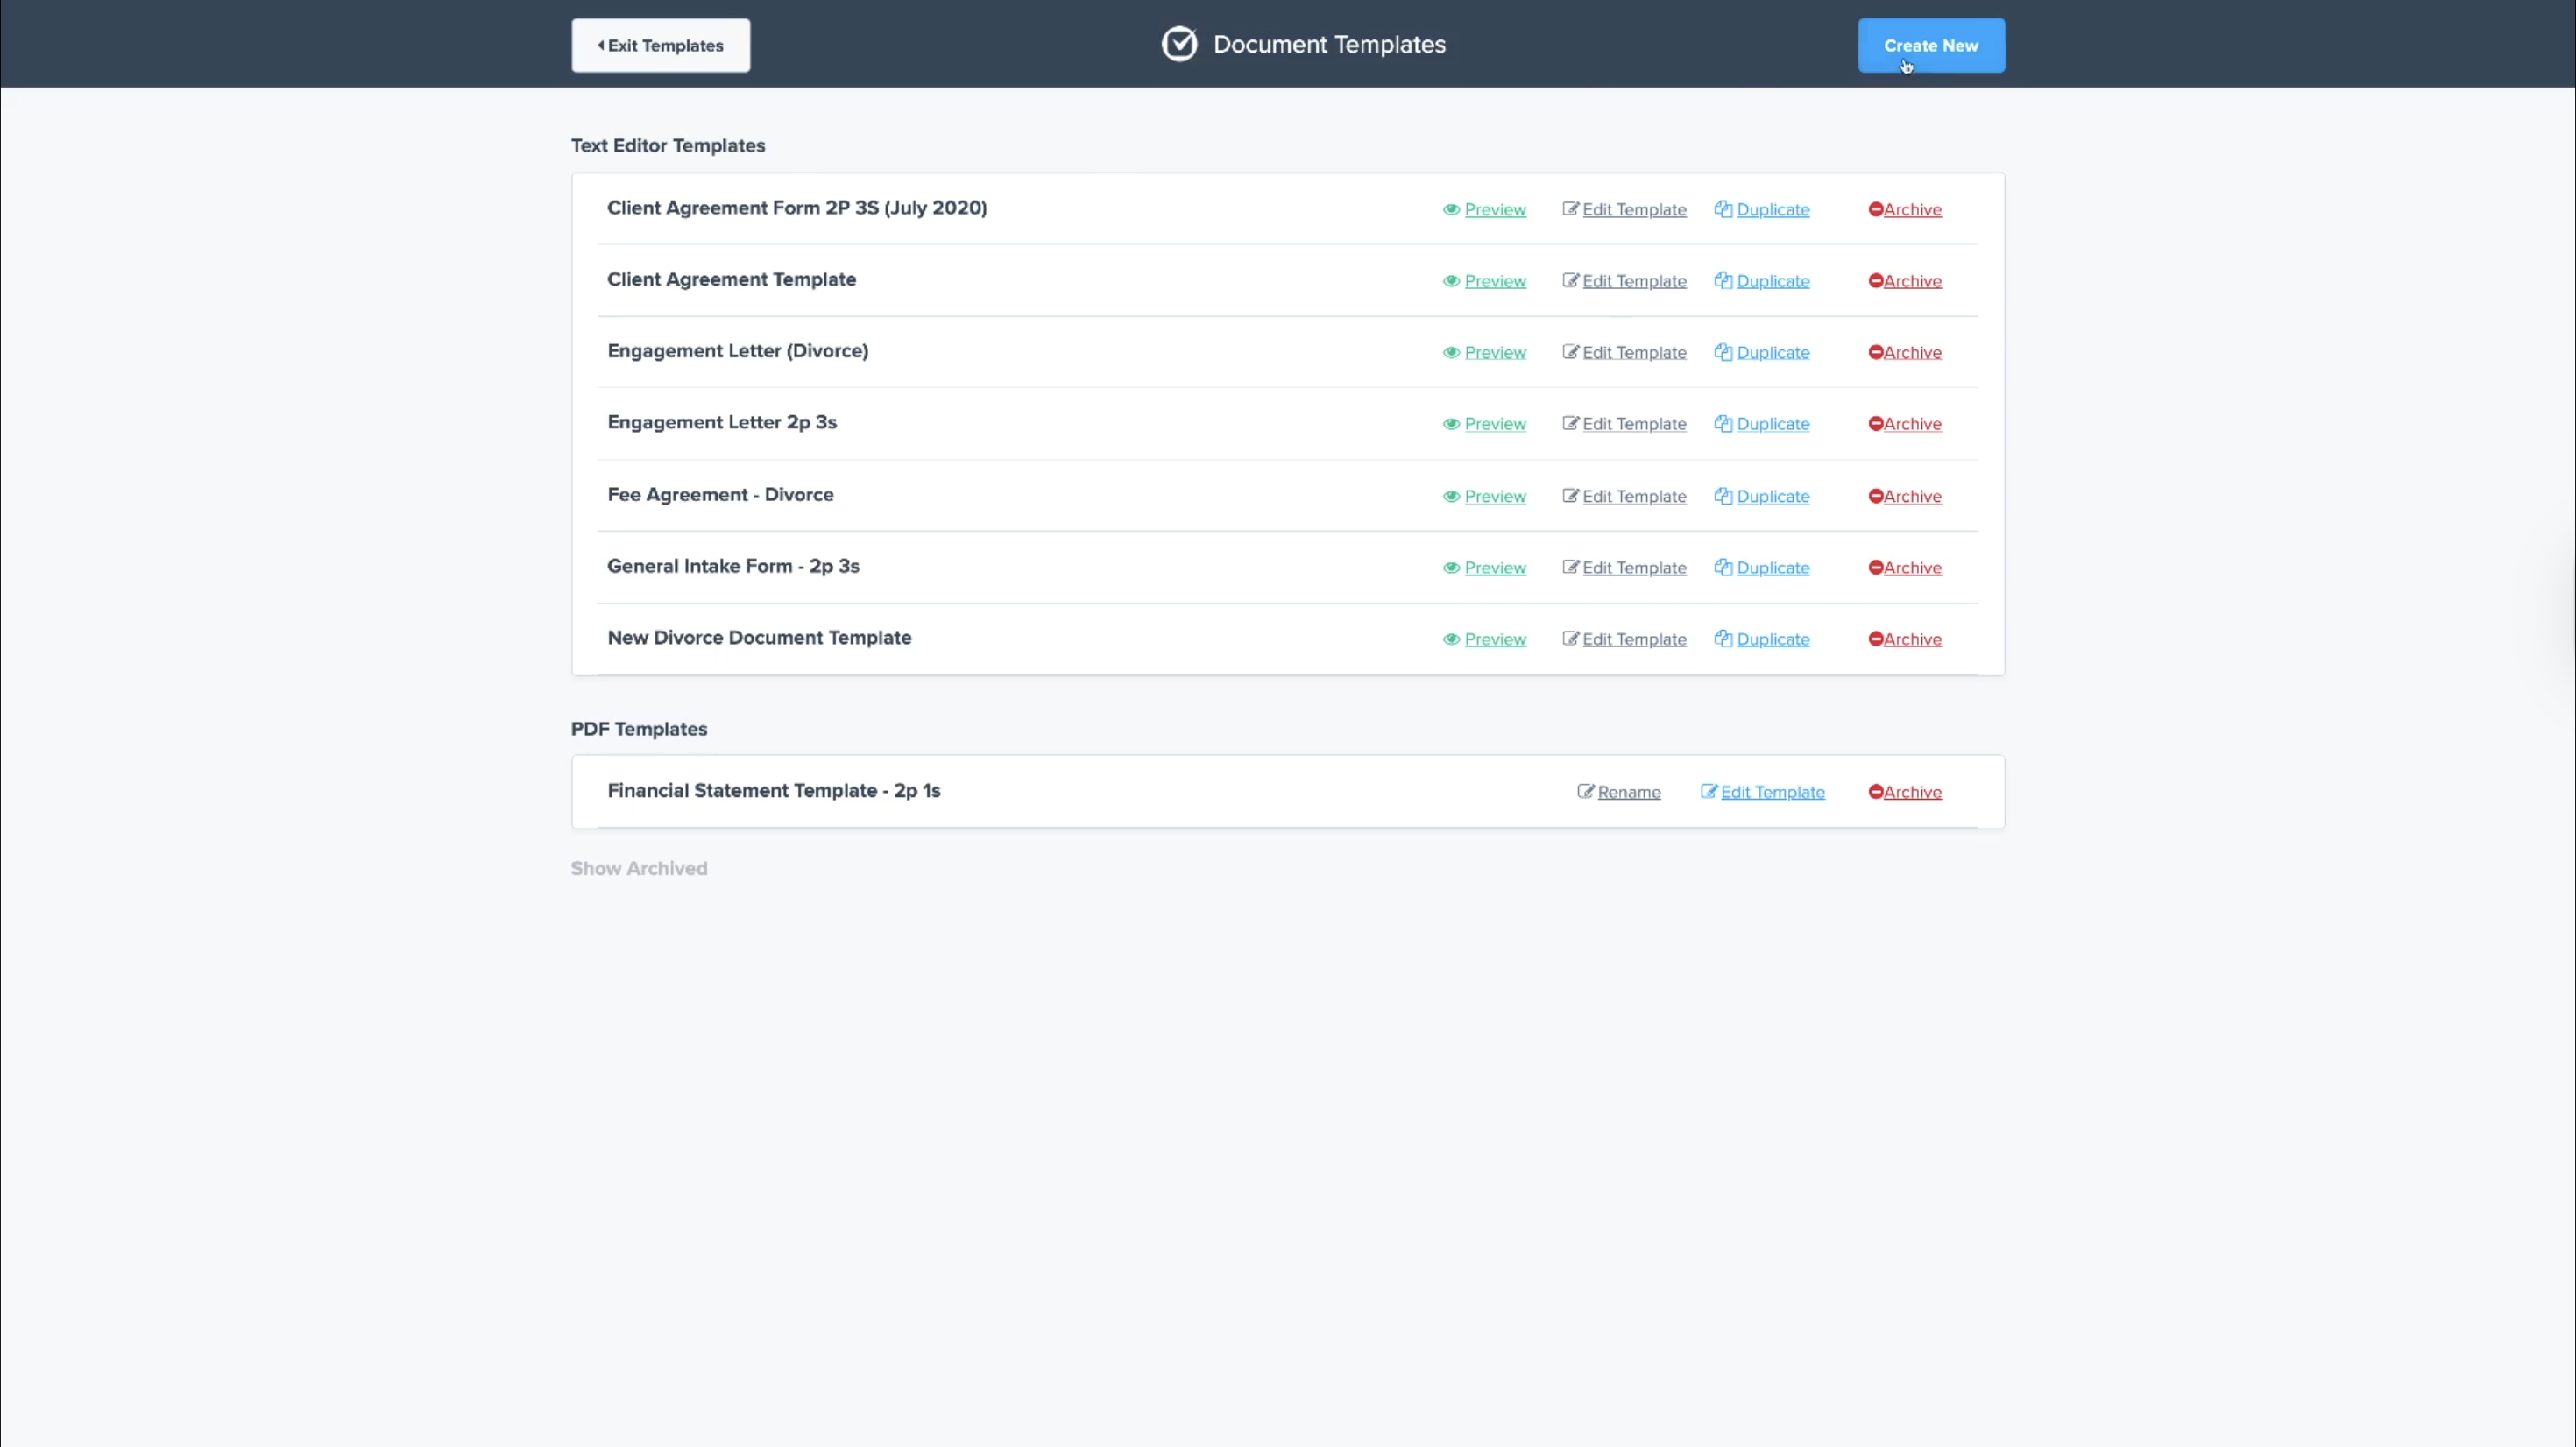
Task: Click eye icon for General Intake Form
Action: [x=1451, y=567]
